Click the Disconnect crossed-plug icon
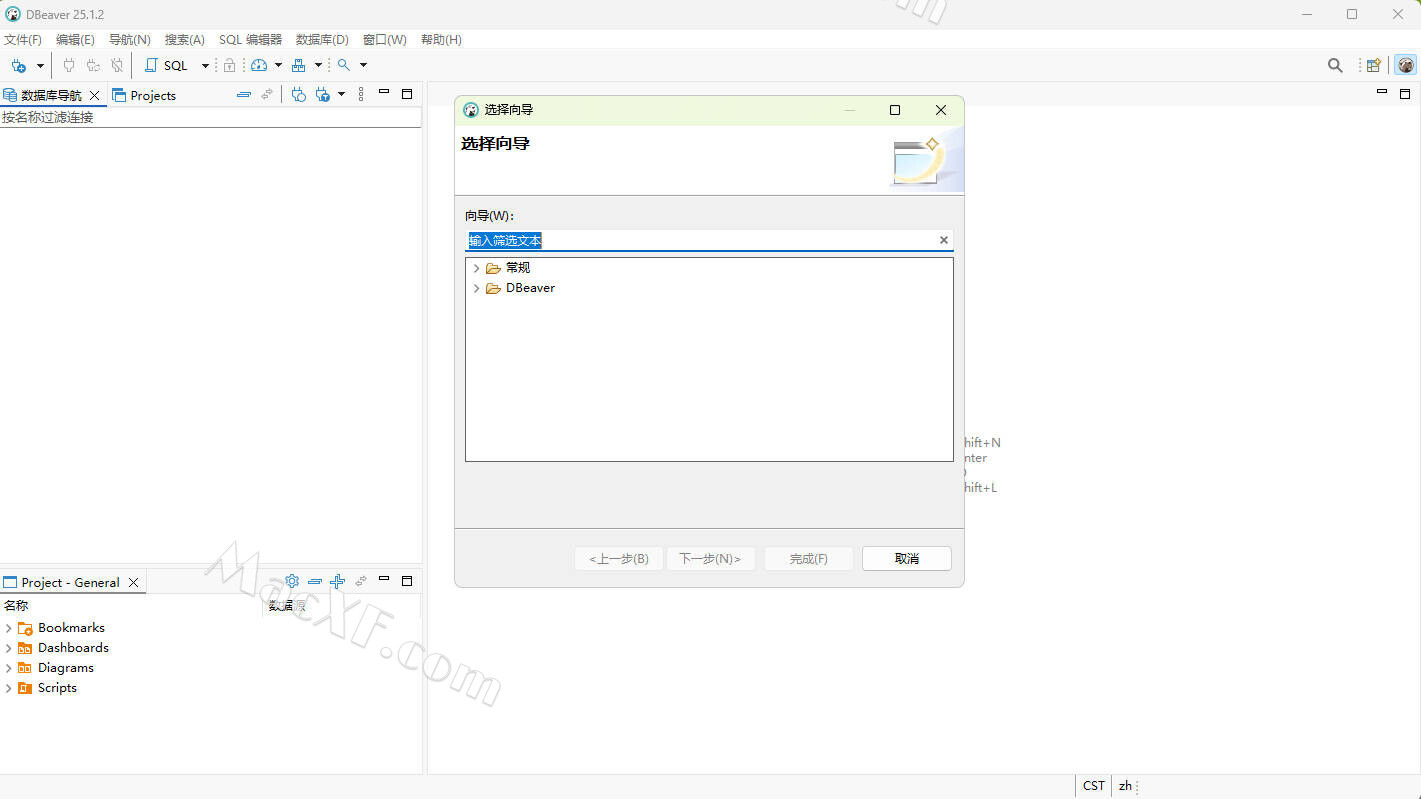 pos(117,65)
